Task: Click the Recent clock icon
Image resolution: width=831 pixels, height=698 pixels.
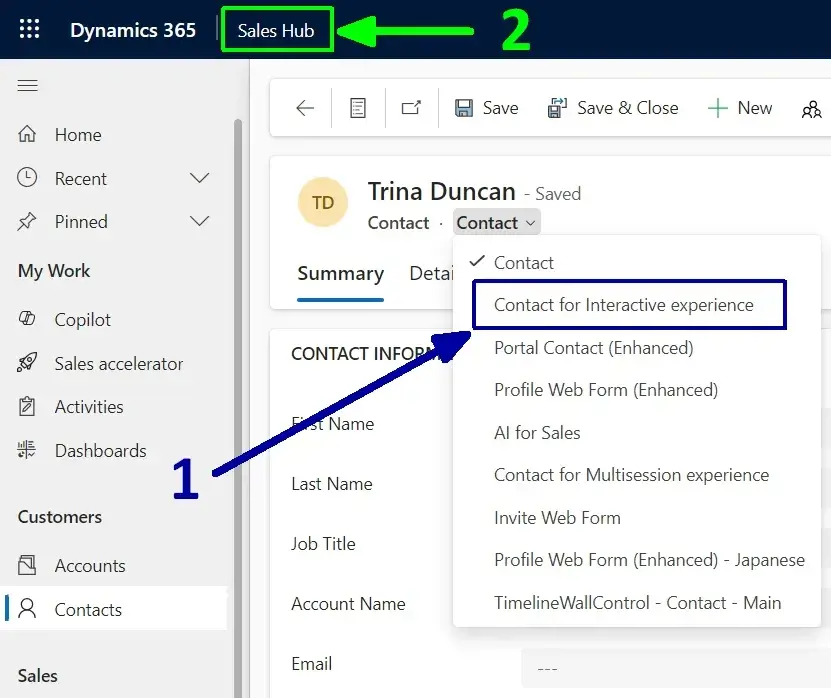Action: [27, 178]
